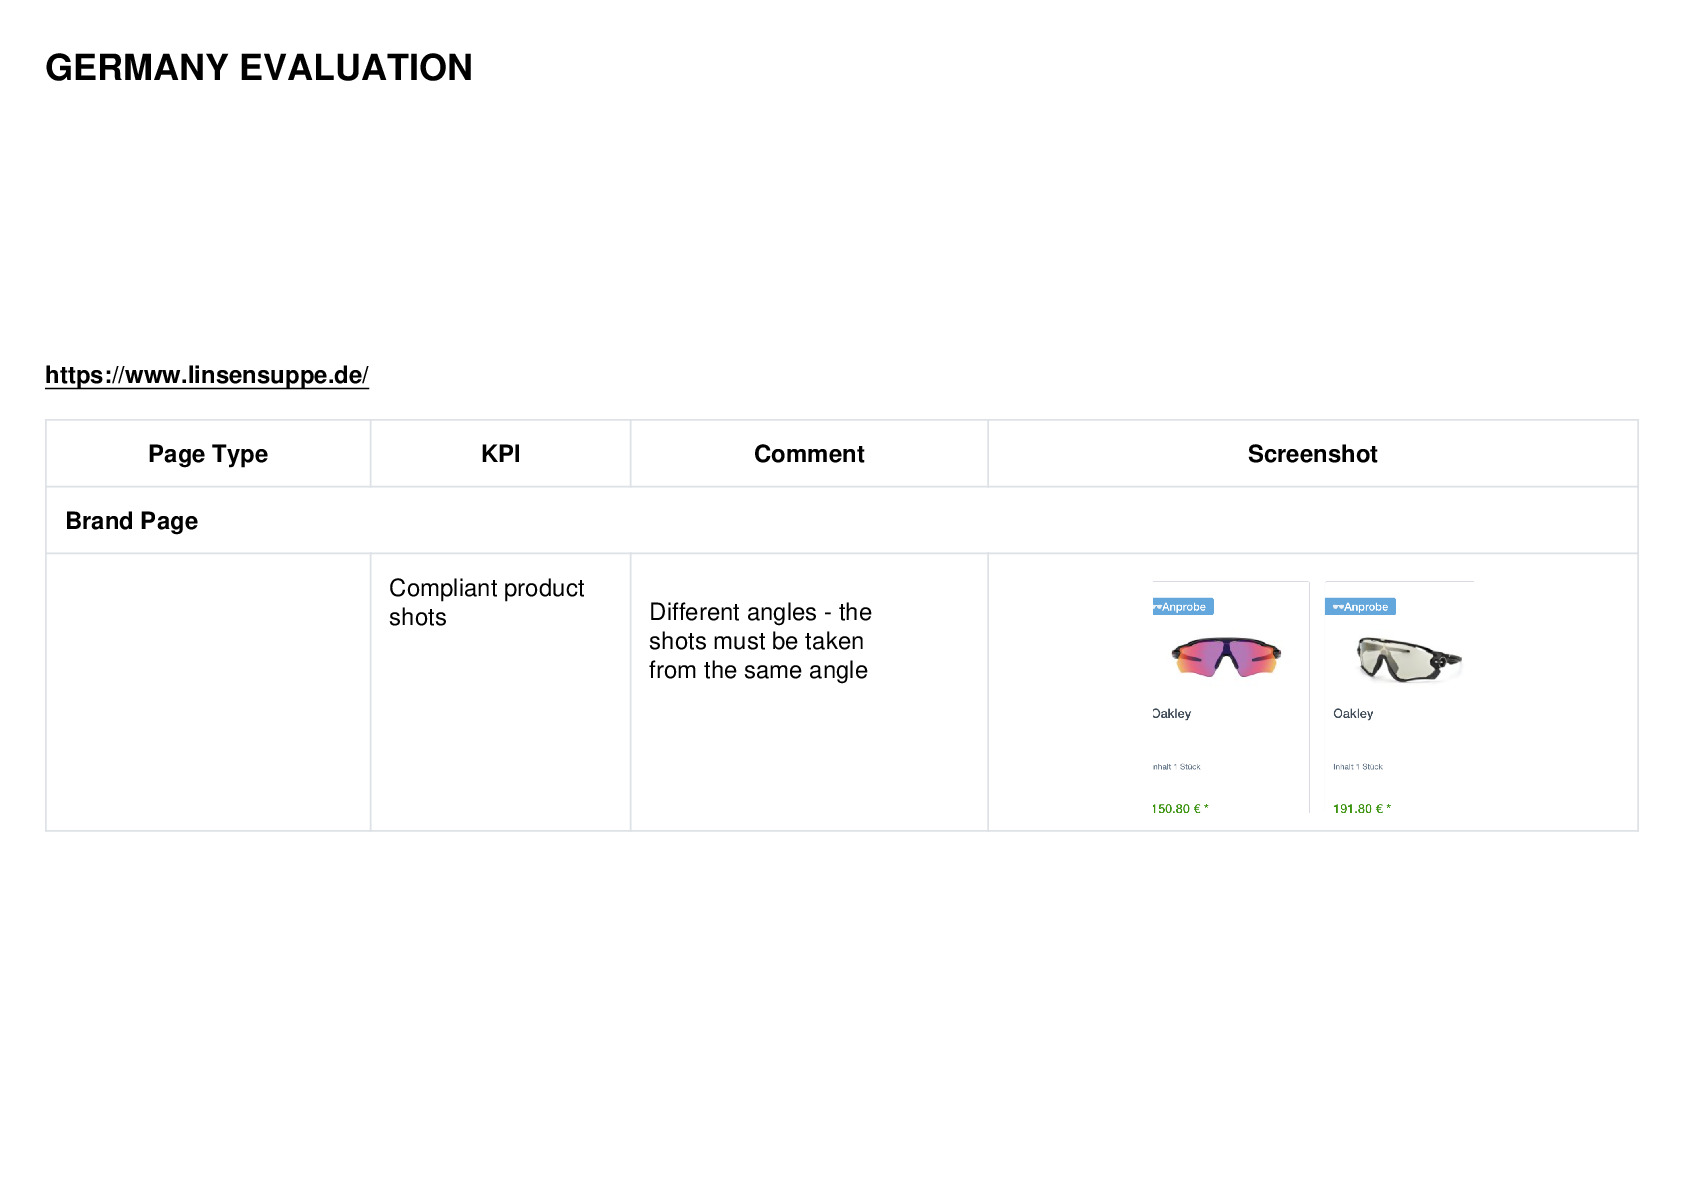The image size is (1684, 1191).
Task: Select the red-lens Oakley sunglasses image
Action: click(1226, 657)
